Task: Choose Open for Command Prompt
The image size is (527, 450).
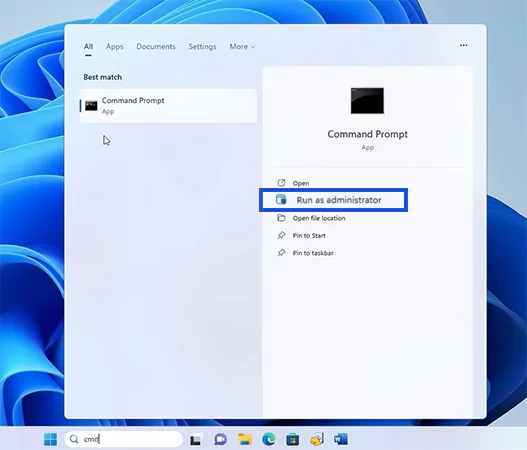Action: pyautogui.click(x=300, y=183)
